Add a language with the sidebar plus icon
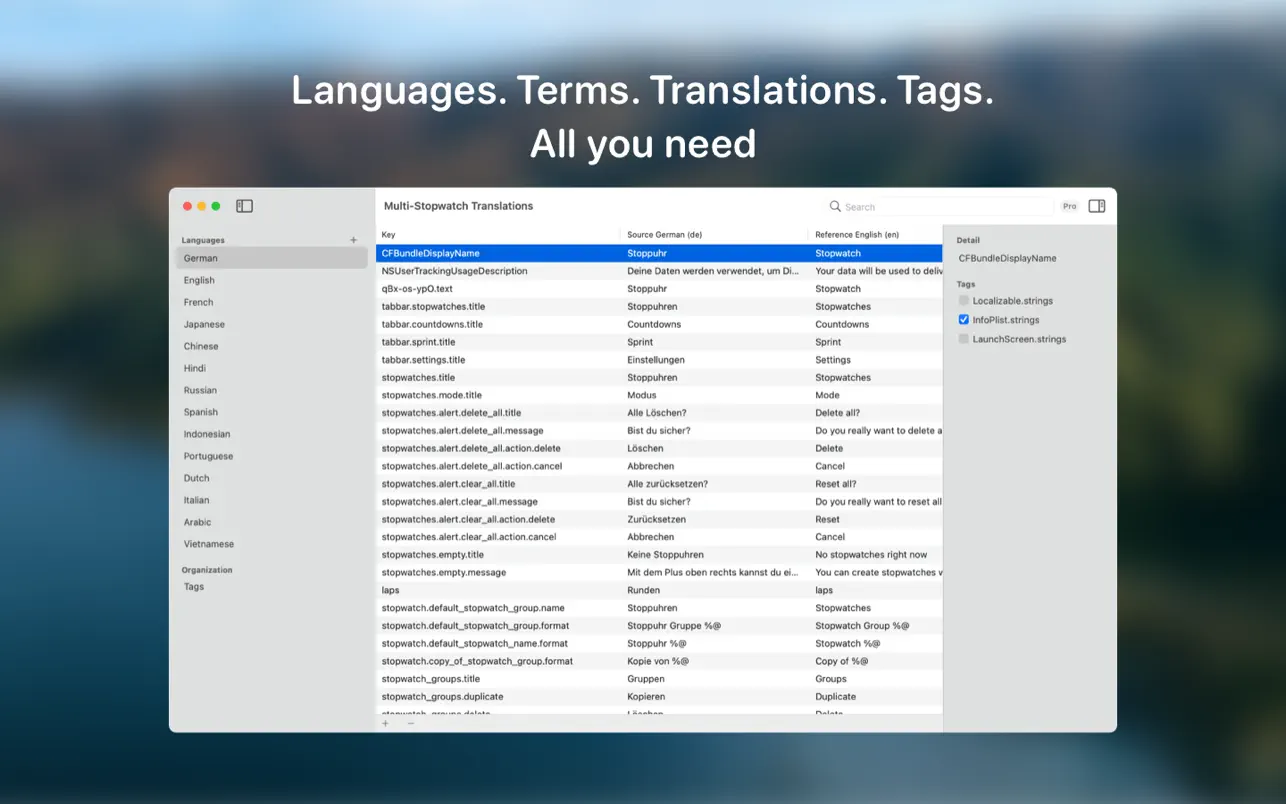 tap(354, 239)
